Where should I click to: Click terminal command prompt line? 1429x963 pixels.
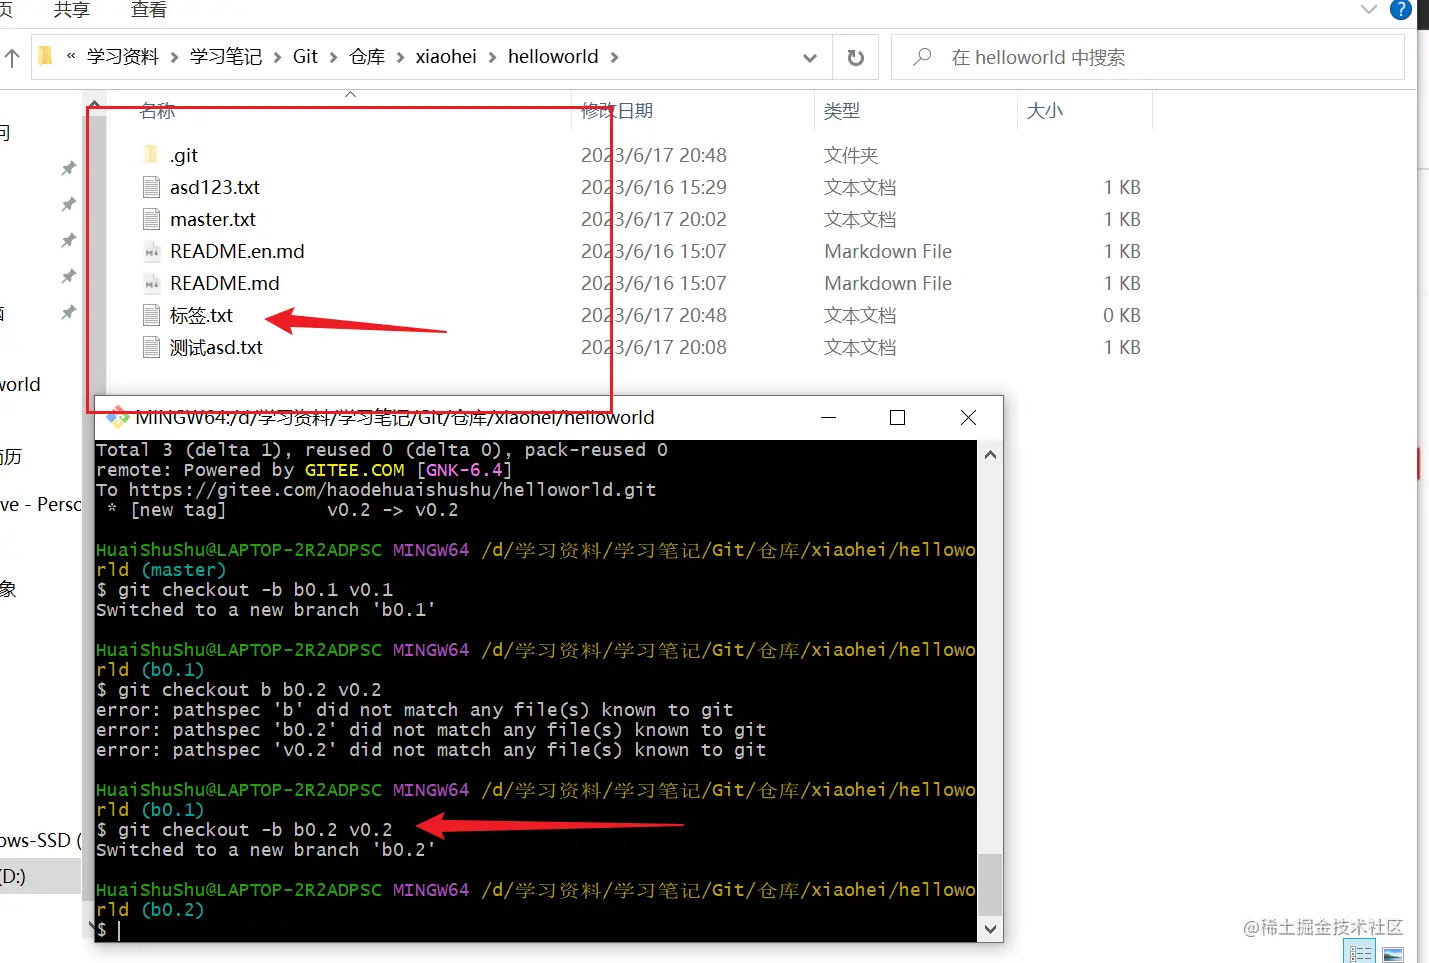pos(535,930)
